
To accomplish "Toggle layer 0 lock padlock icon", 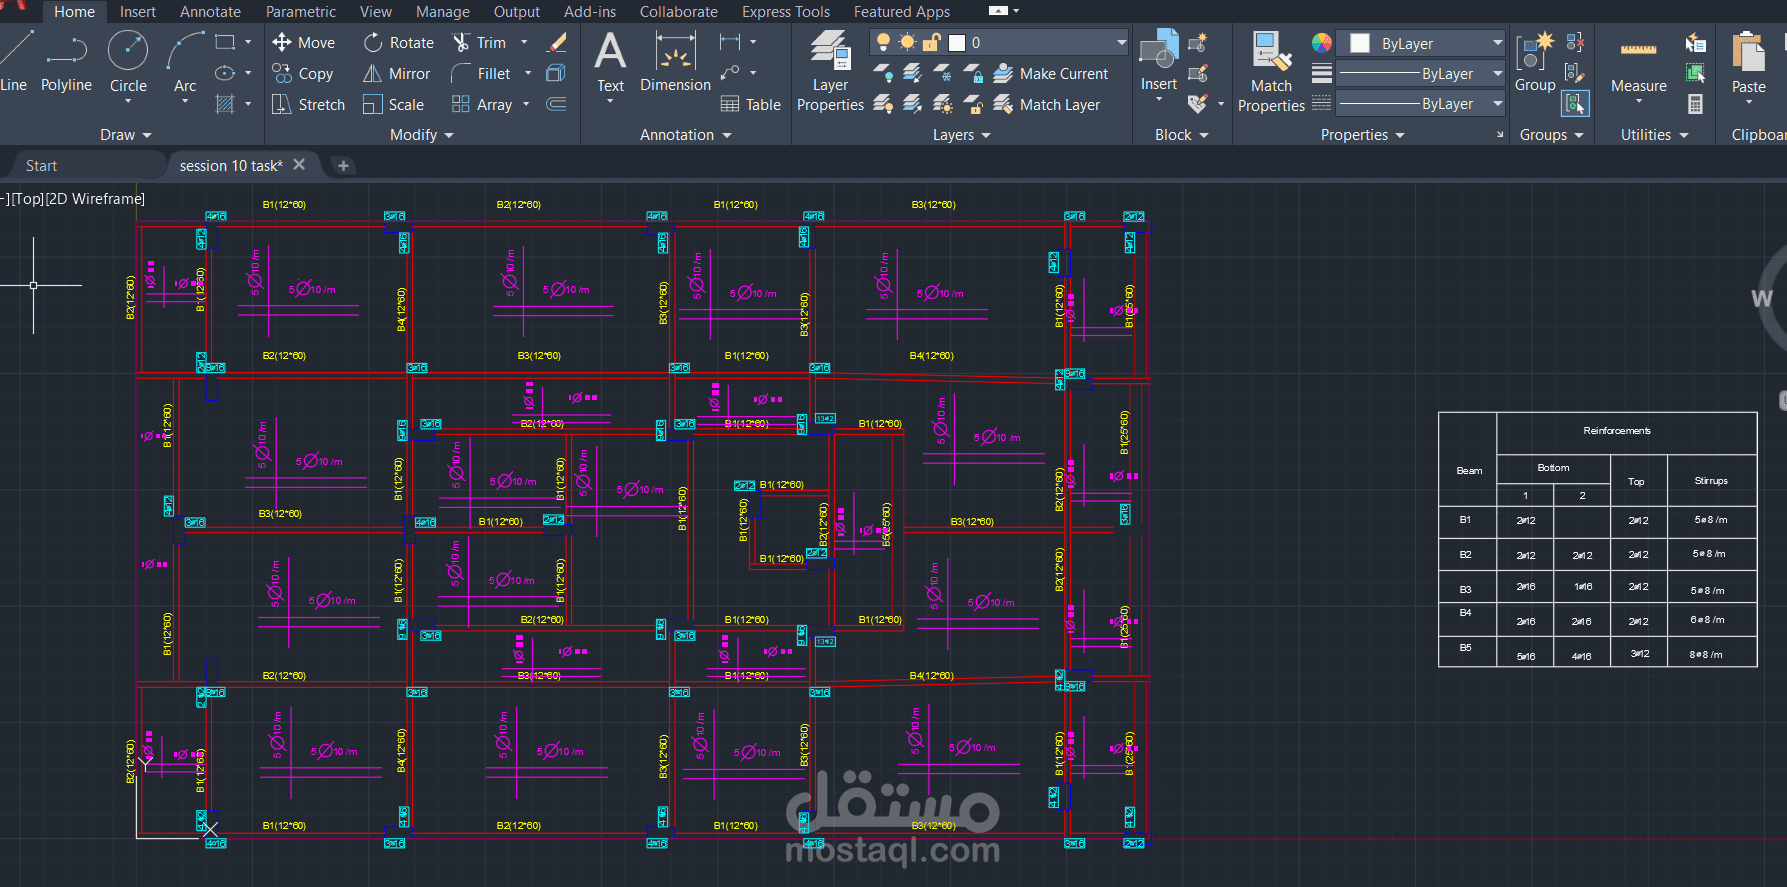I will click(932, 43).
